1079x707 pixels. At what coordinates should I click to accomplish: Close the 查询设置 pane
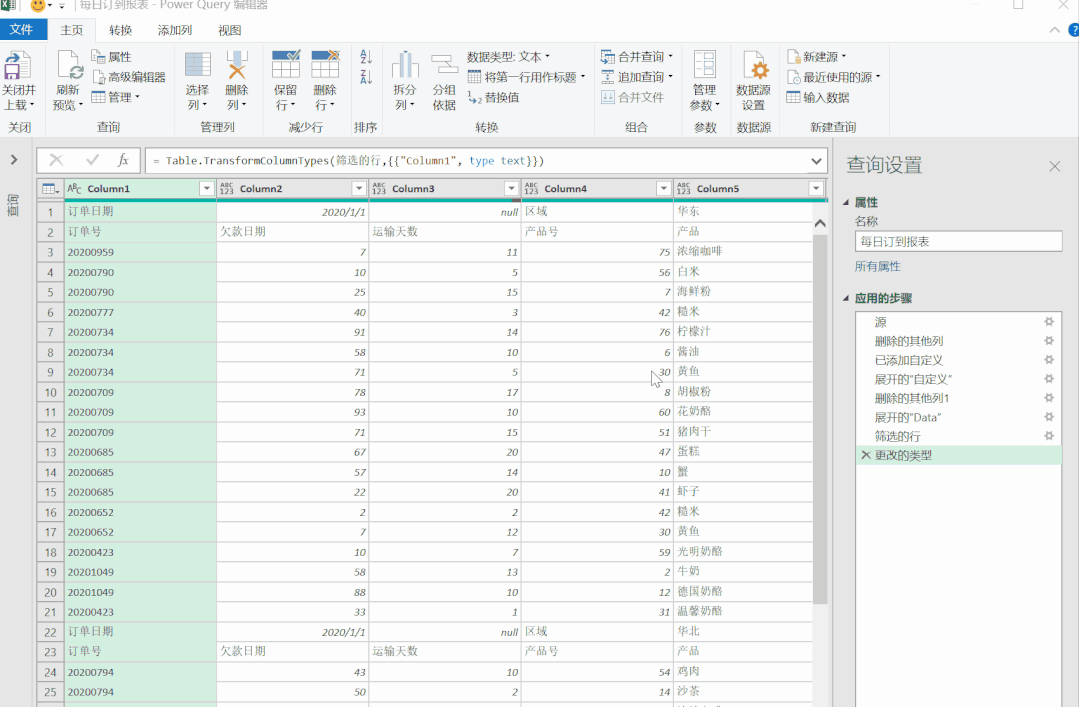point(1055,166)
